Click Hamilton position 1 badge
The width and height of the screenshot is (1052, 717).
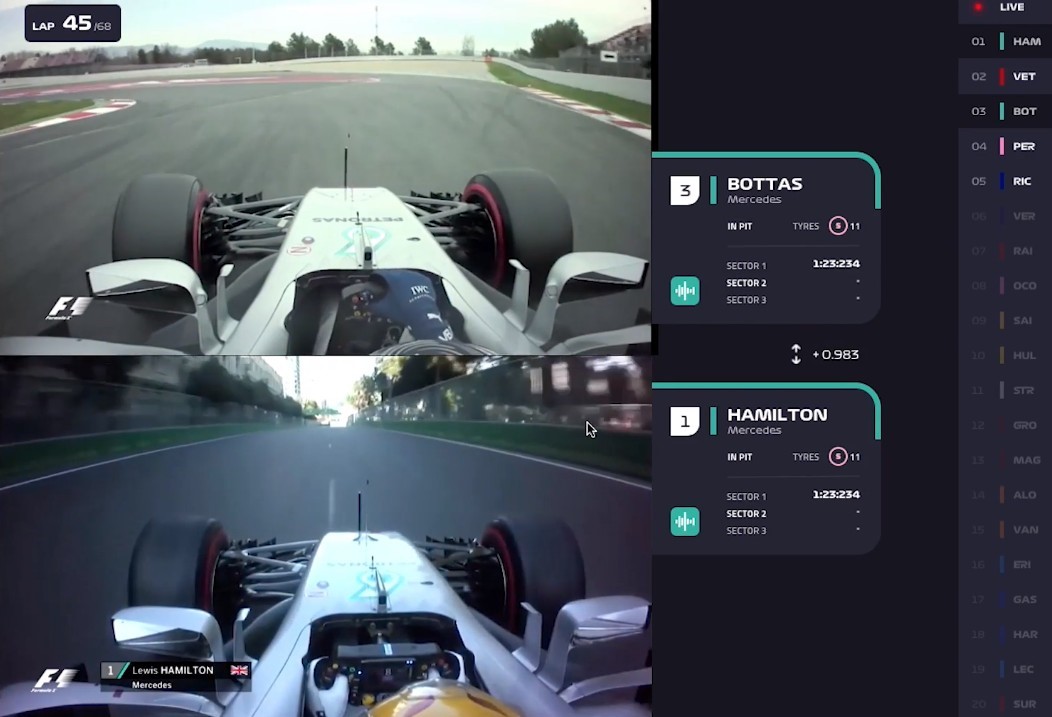[684, 421]
